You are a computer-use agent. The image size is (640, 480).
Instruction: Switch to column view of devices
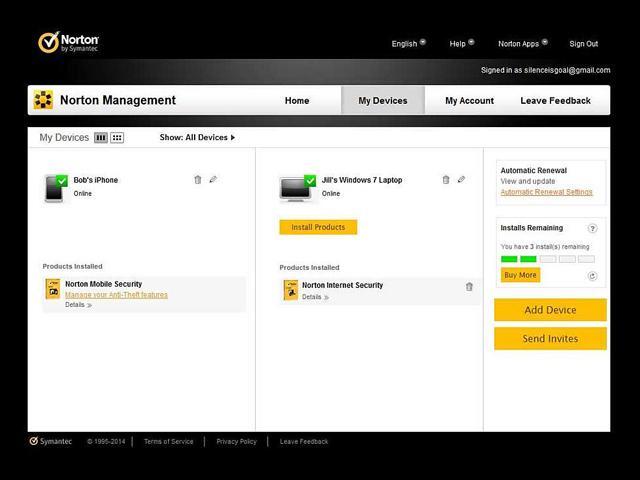pyautogui.click(x=101, y=138)
